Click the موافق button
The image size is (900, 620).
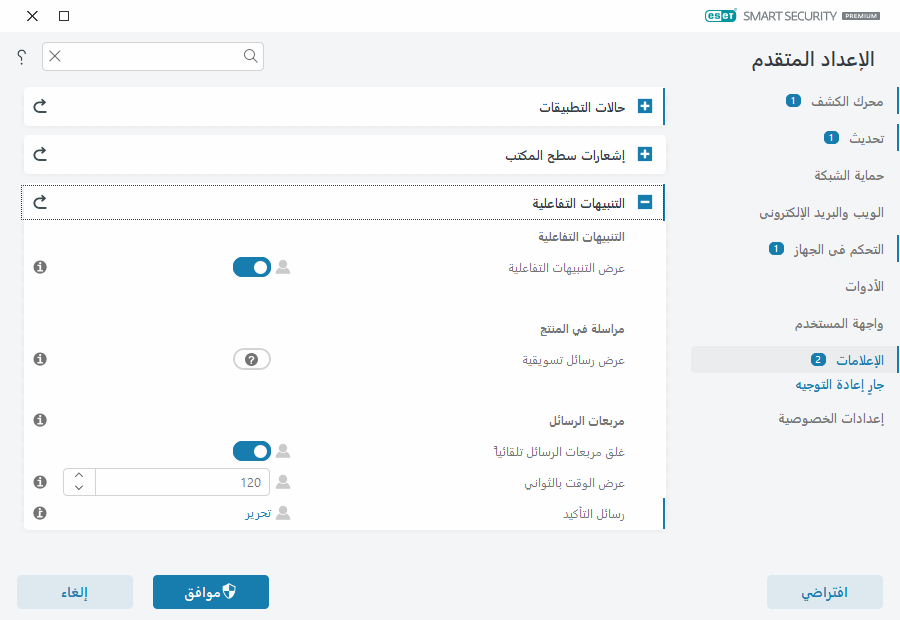point(211,592)
